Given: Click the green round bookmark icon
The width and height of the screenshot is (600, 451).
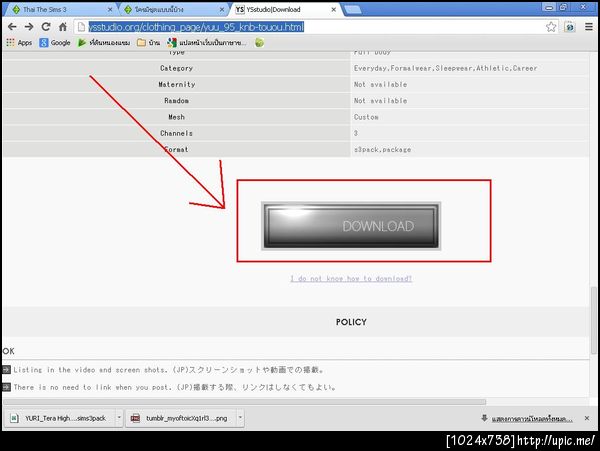Looking at the screenshot, I should [x=259, y=42].
